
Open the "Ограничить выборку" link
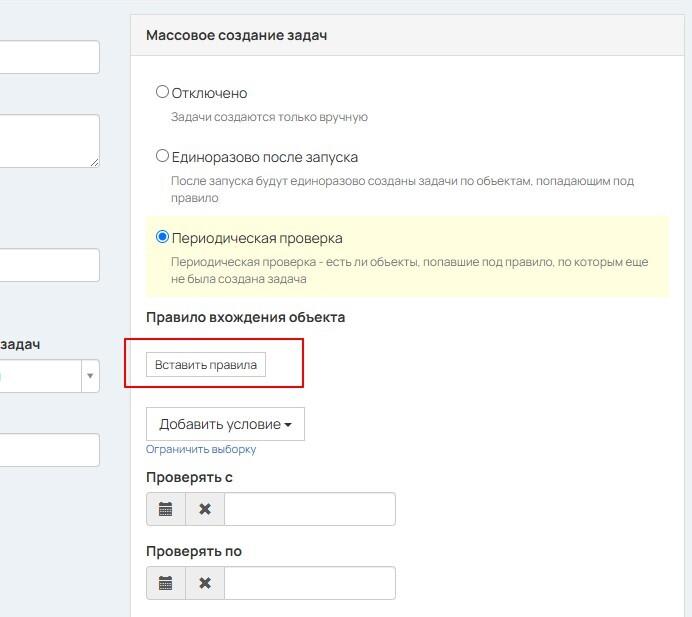[201, 450]
